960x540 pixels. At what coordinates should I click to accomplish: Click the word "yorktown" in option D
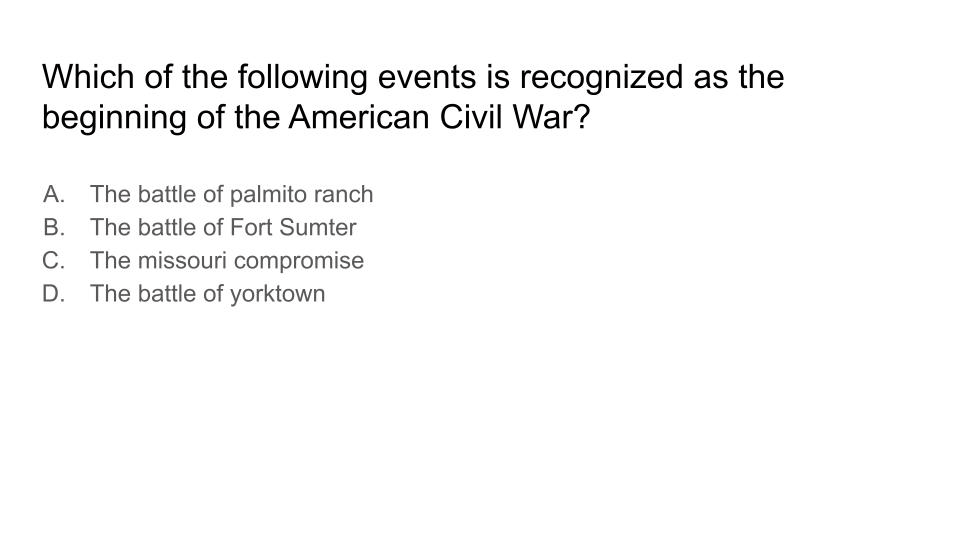(277, 295)
